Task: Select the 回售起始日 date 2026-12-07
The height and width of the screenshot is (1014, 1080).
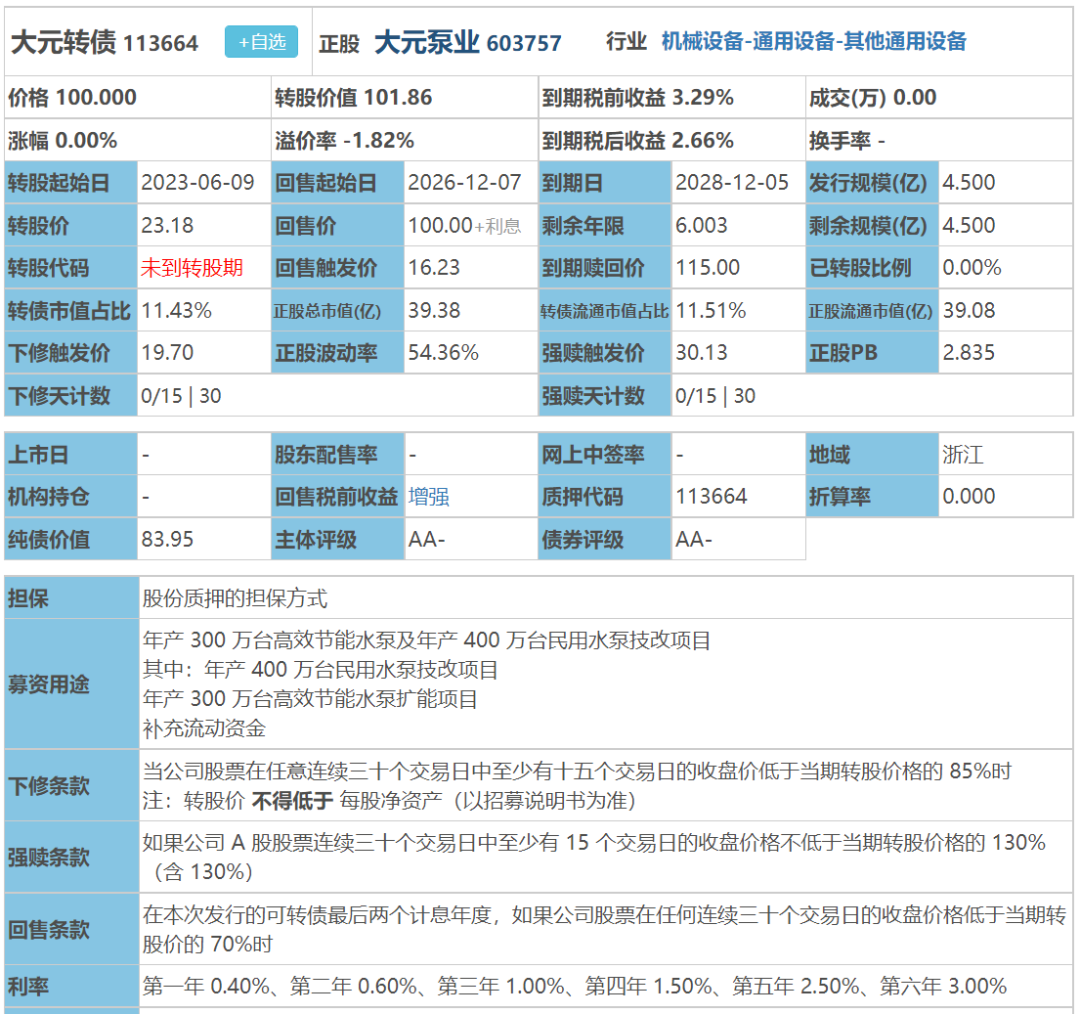Action: coord(465,183)
